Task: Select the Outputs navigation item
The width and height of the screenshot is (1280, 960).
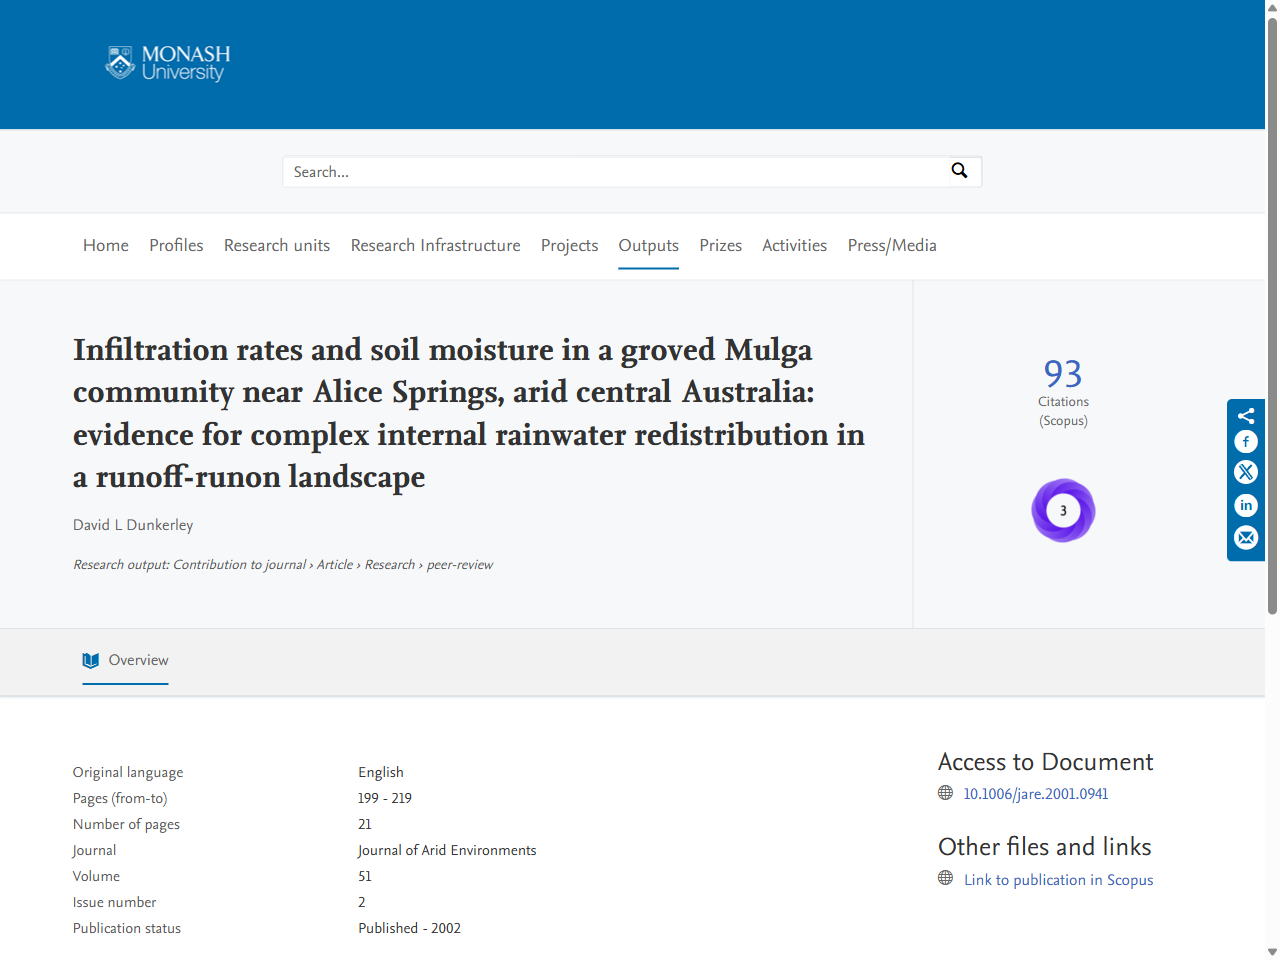Action: click(x=648, y=245)
